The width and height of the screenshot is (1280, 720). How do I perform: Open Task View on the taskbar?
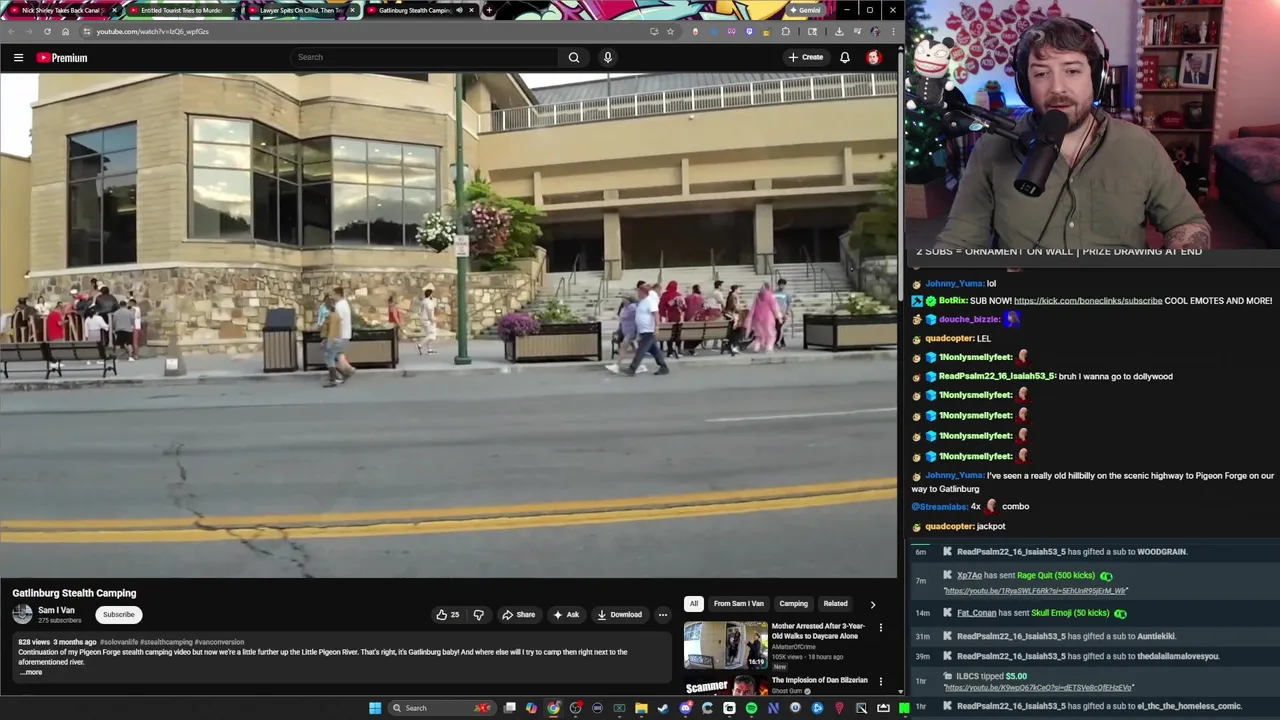509,708
